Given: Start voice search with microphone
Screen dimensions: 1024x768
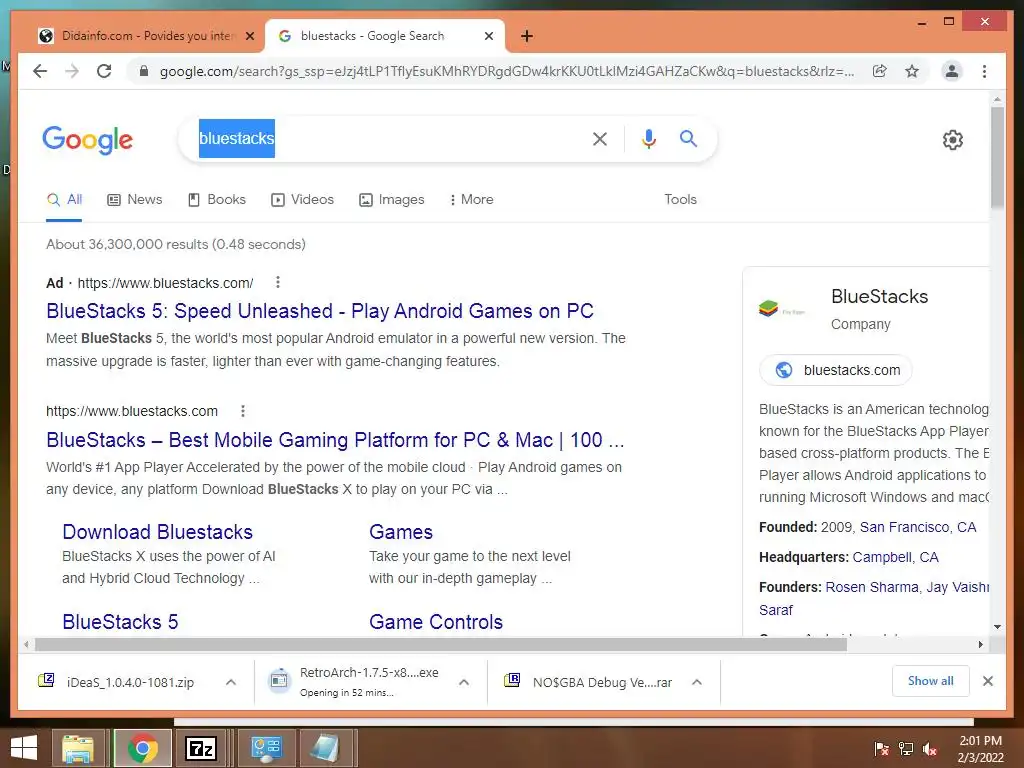Looking at the screenshot, I should point(648,138).
